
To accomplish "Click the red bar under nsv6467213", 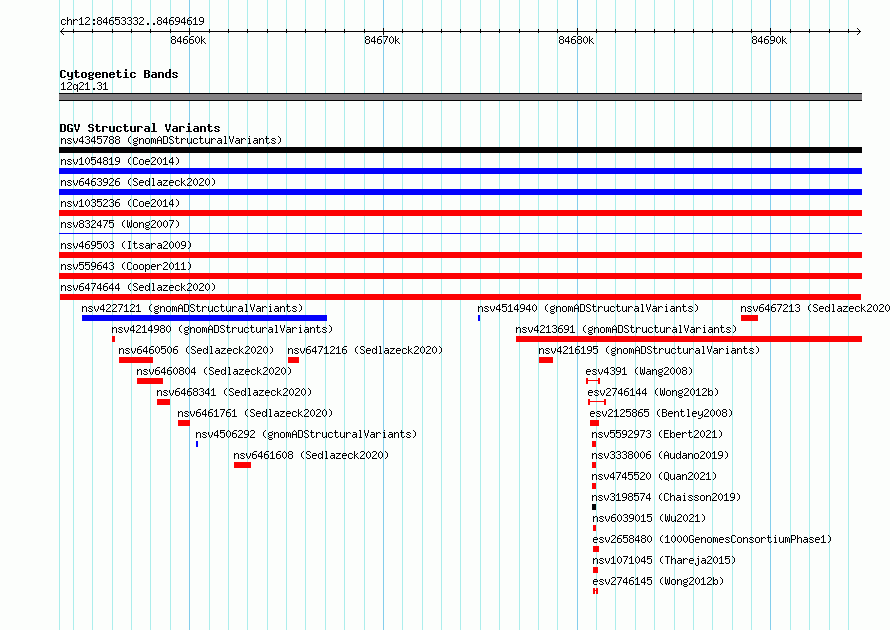I will click(x=749, y=318).
